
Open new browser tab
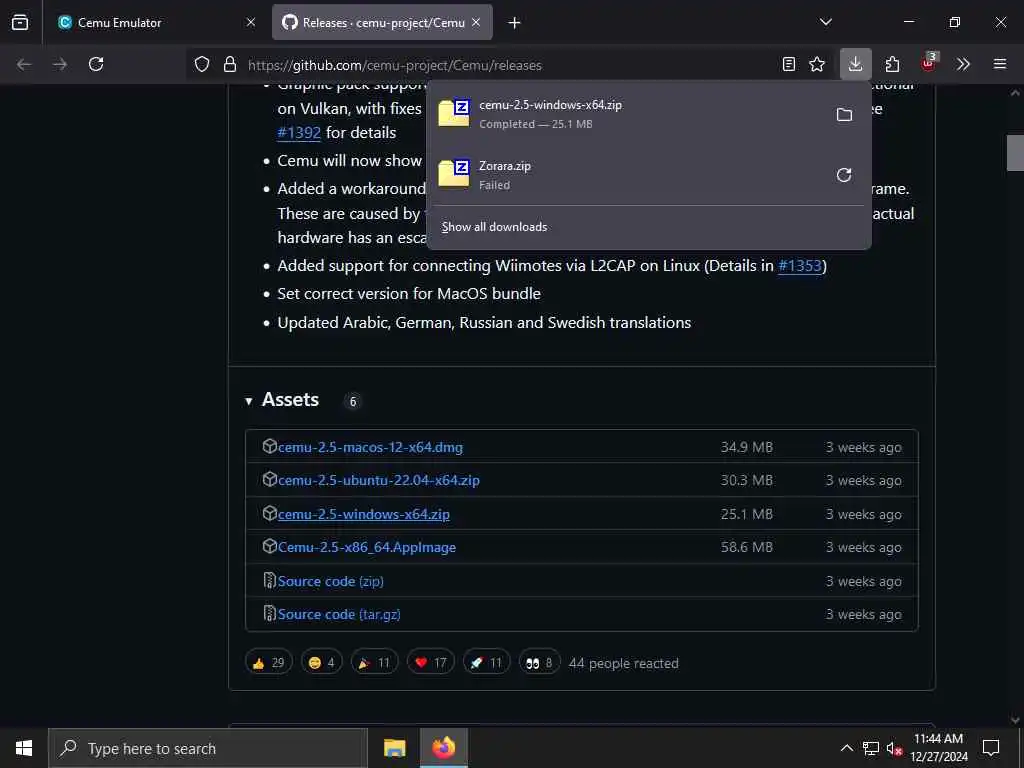515,23
